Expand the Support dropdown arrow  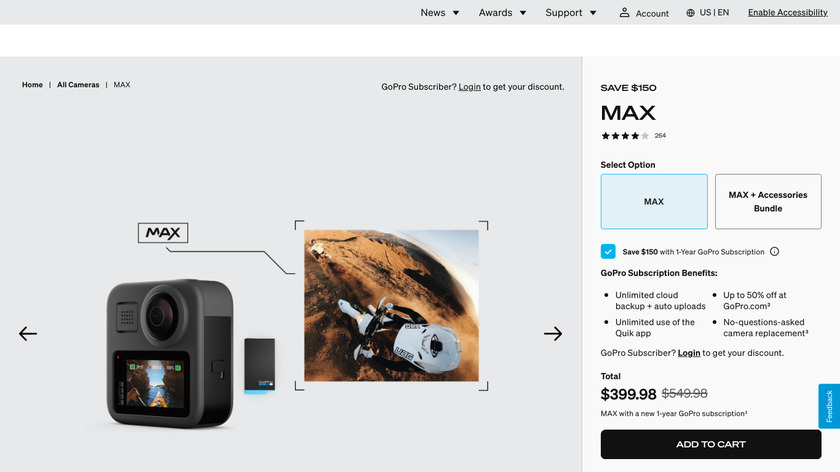593,13
